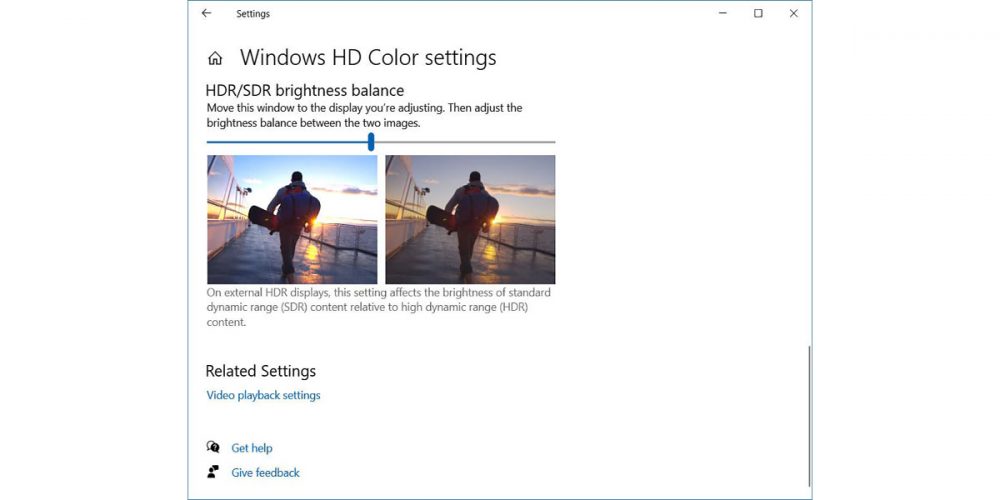Click the Windows HD Color settings heading
Image resolution: width=1000 pixels, height=500 pixels.
click(368, 58)
